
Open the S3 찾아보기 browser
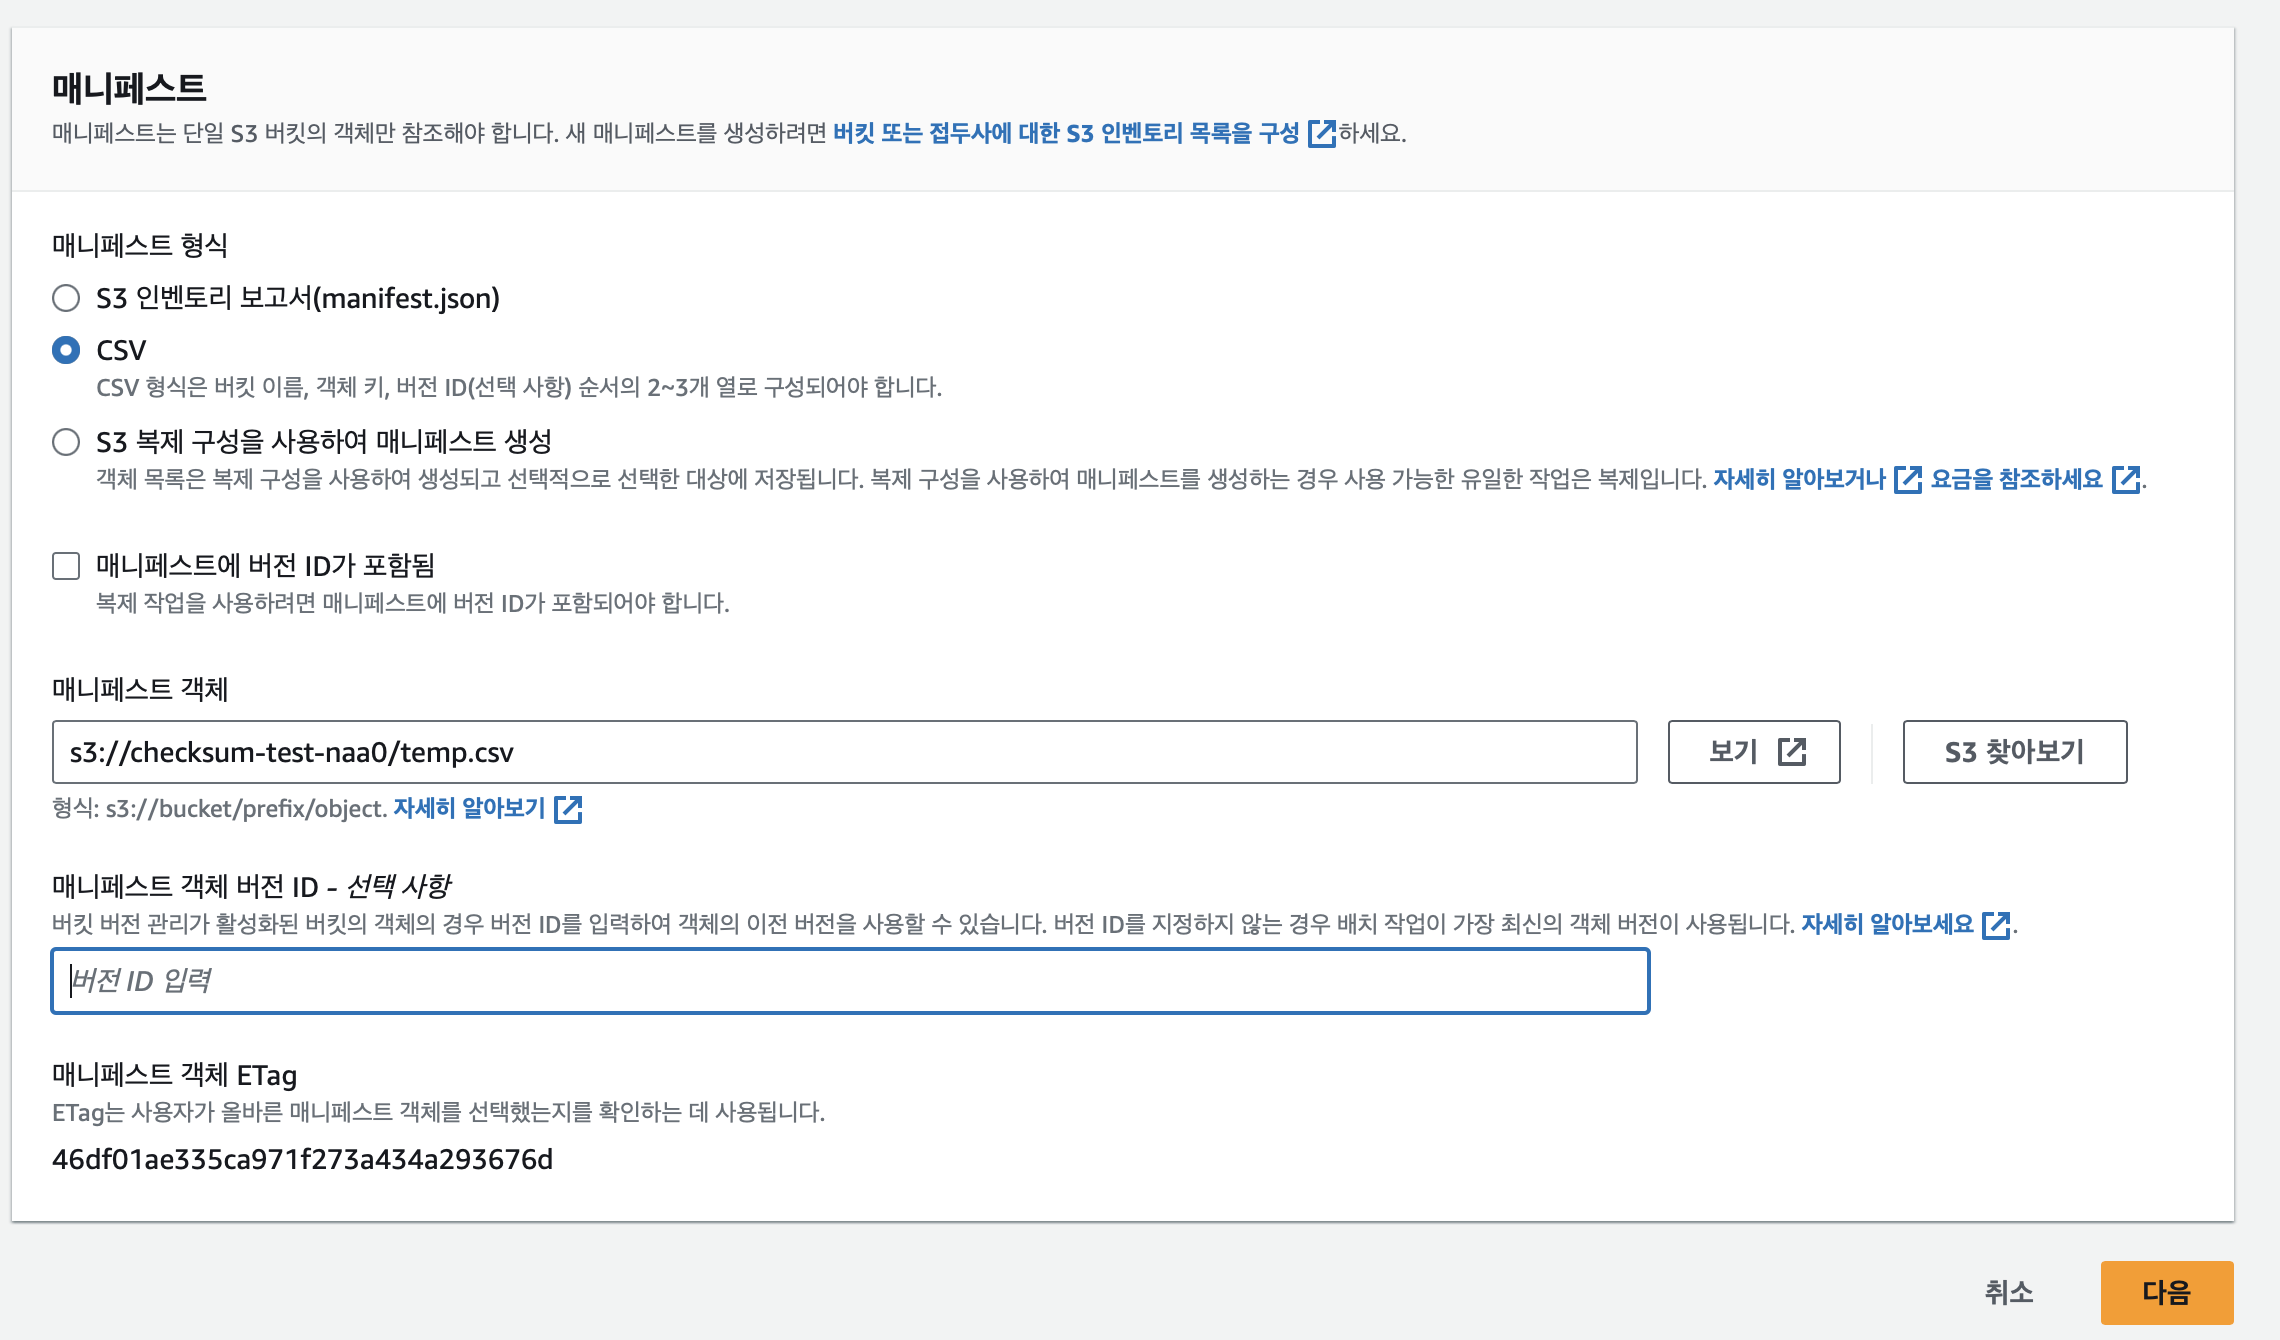[x=2014, y=752]
